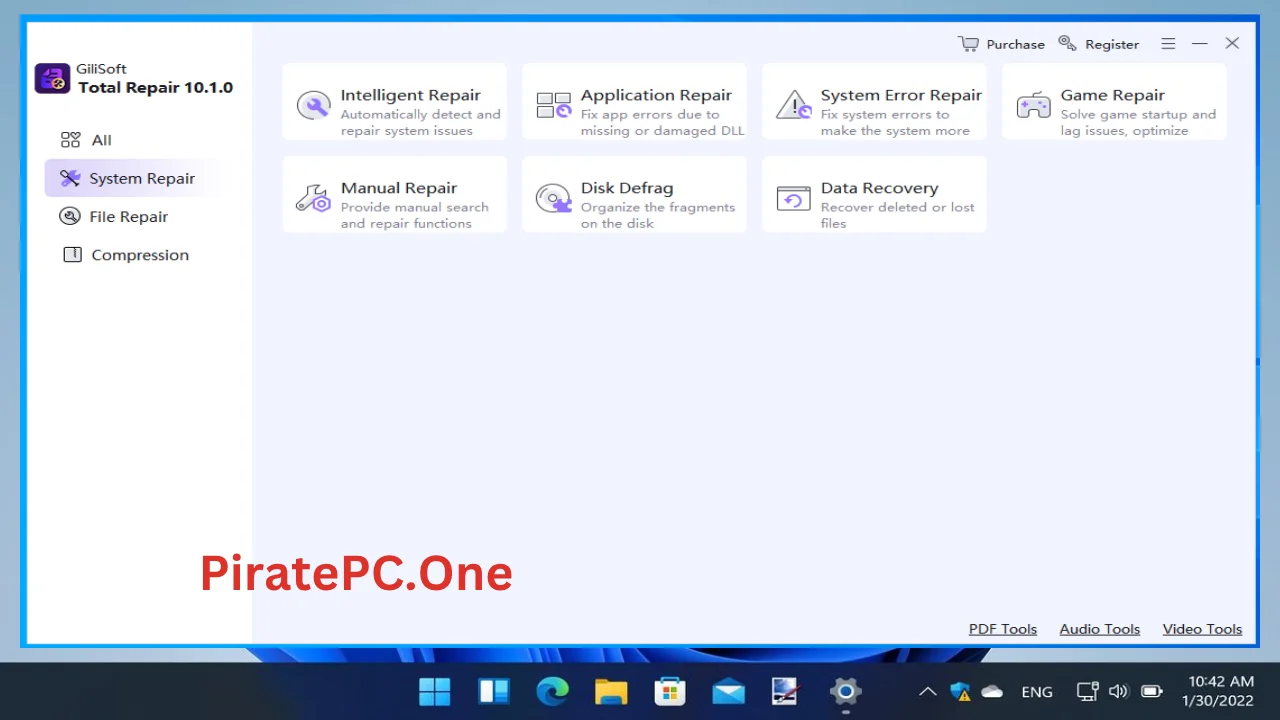Open Widgets from the taskbar
The image size is (1280, 720).
pos(494,691)
